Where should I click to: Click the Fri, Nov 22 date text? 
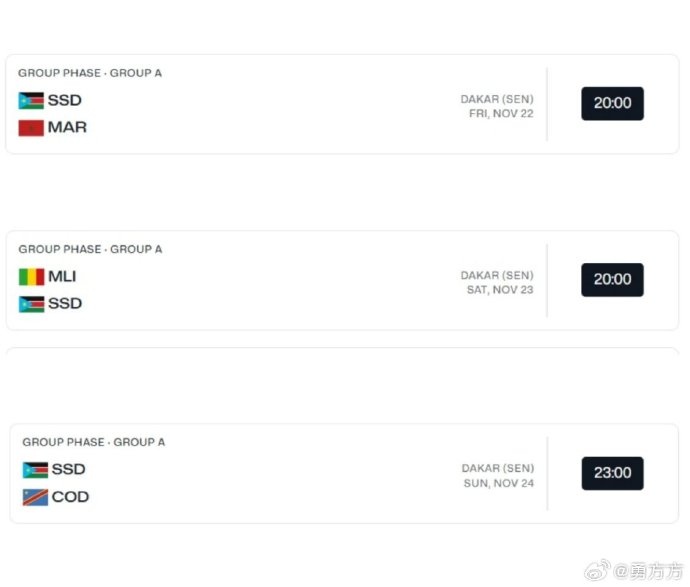coord(501,114)
